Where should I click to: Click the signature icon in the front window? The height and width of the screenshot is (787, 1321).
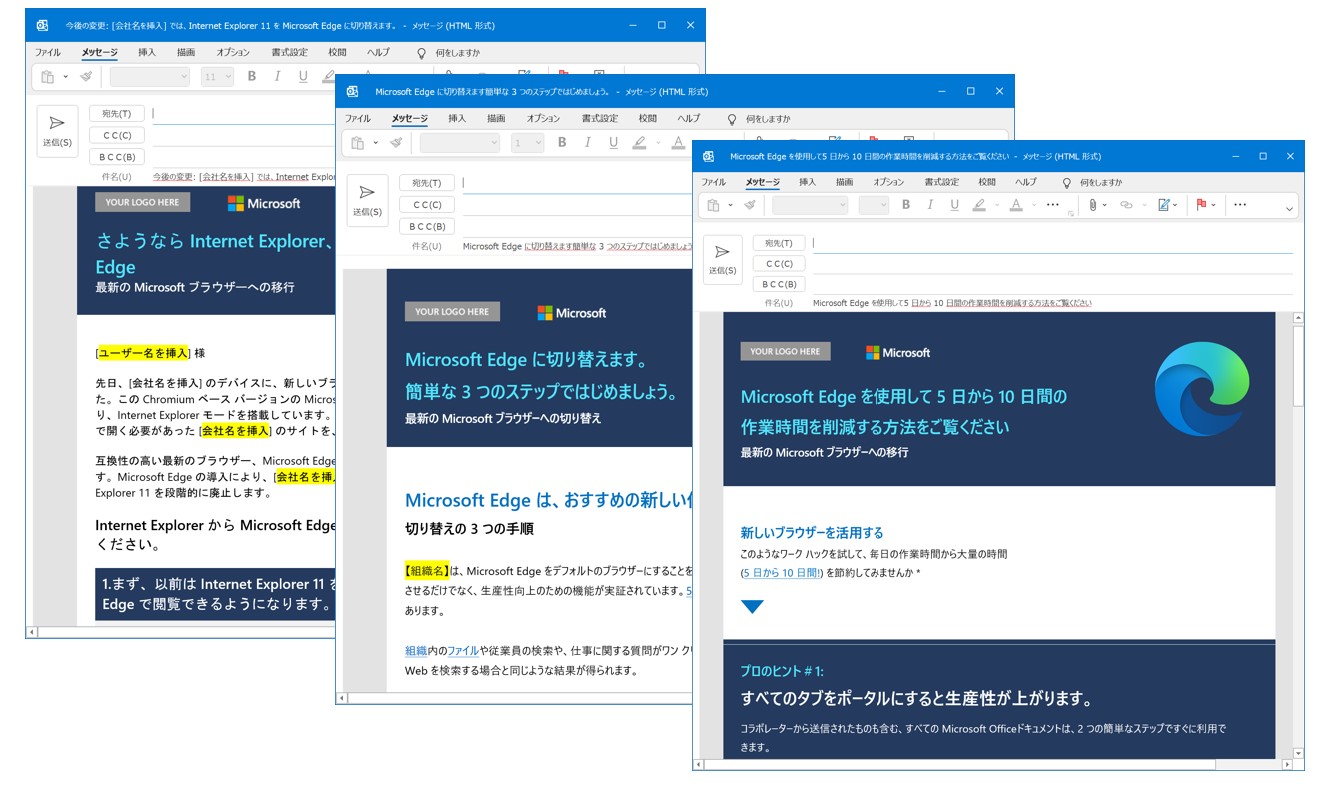(x=1164, y=205)
